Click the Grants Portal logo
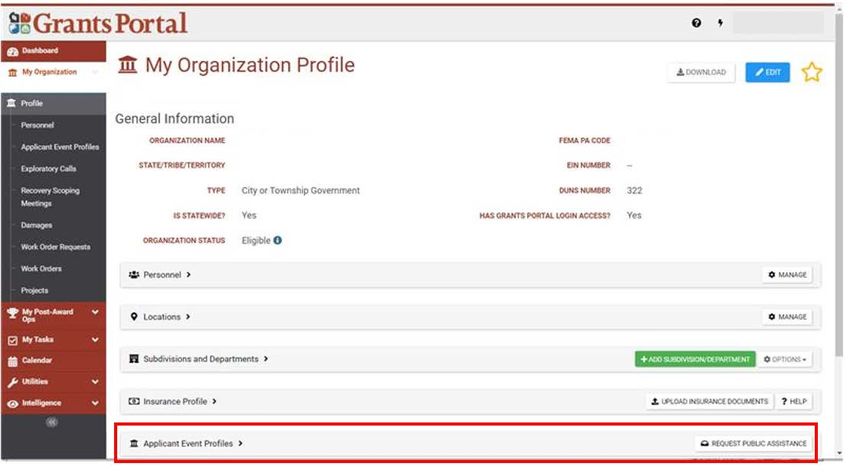The image size is (850, 473). (x=98, y=23)
